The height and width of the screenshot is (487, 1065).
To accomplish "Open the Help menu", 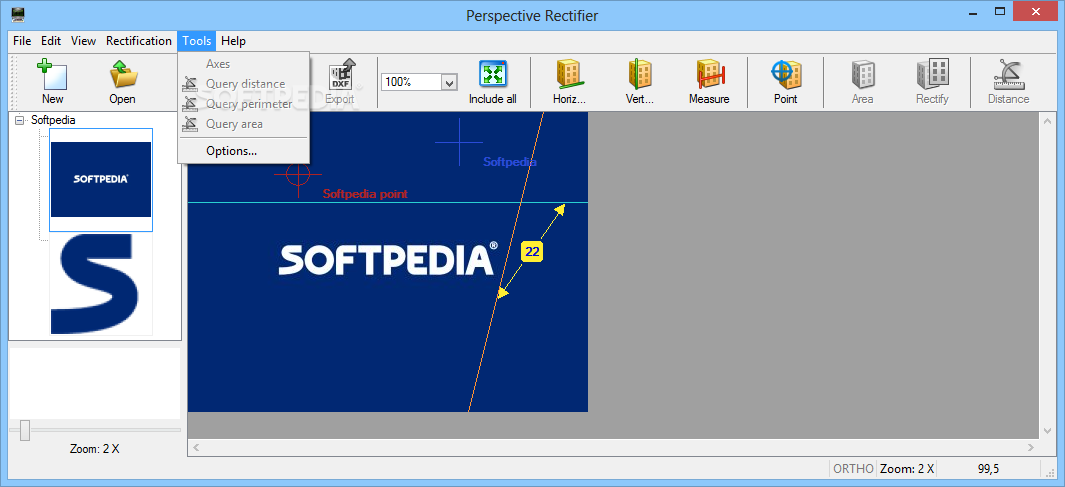I will pos(233,41).
